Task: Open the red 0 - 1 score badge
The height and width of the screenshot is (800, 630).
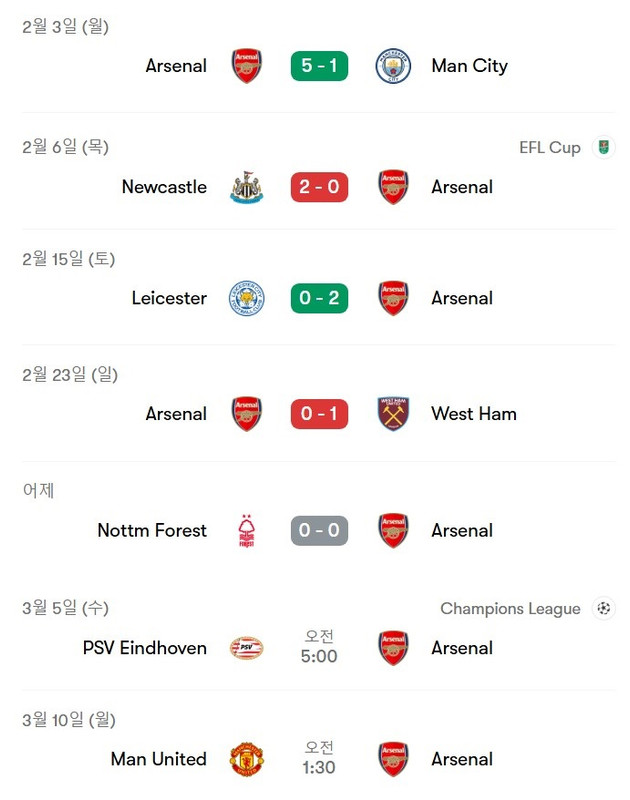Action: click(x=319, y=414)
